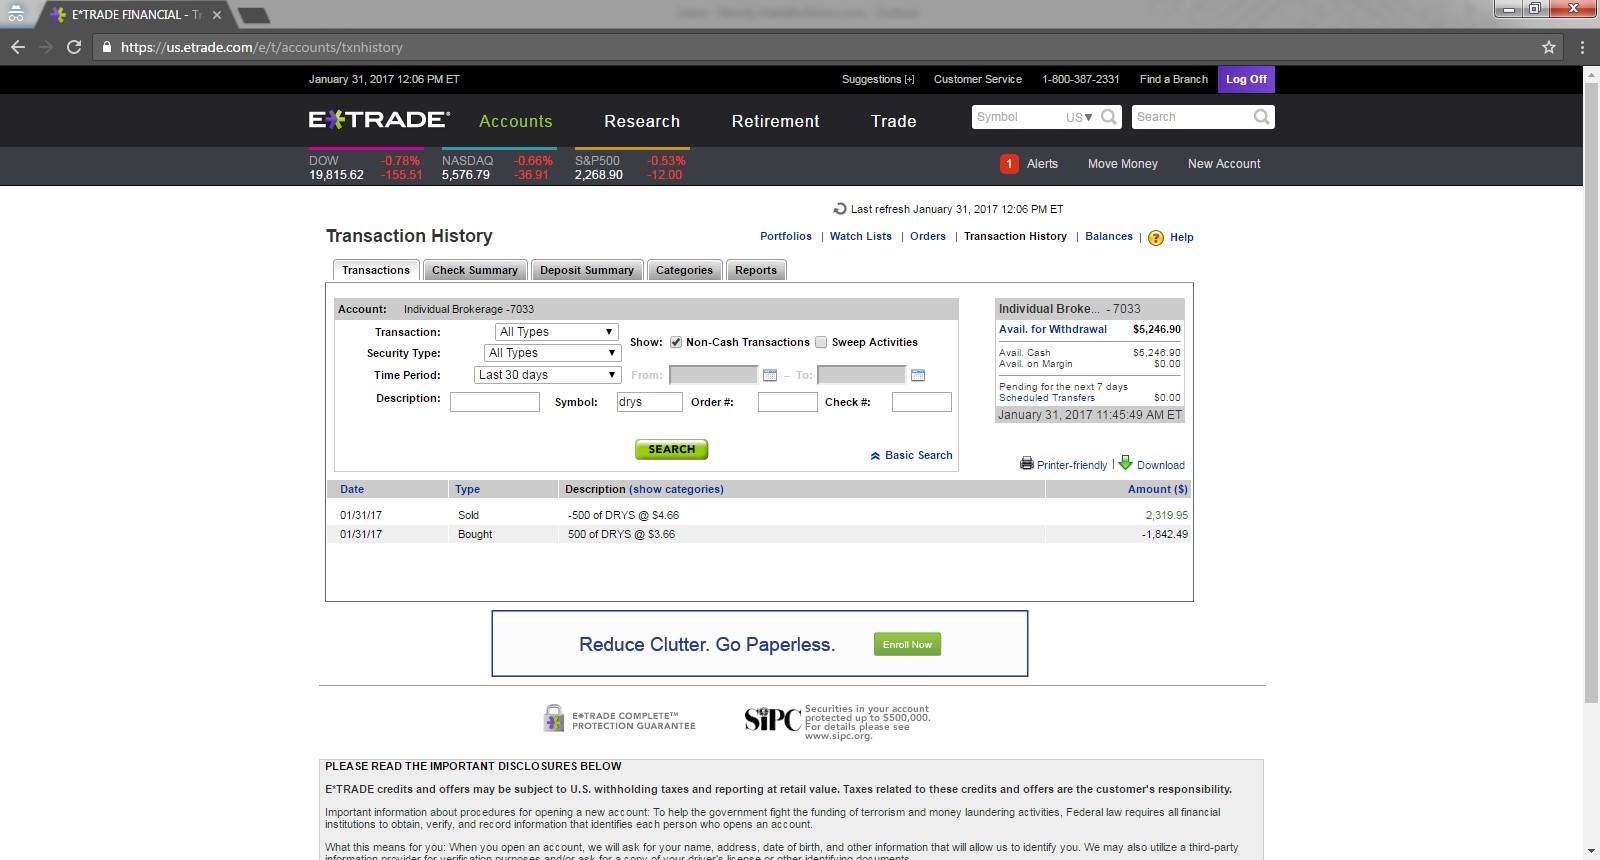Click the browser address bar URL
The image size is (1600, 860).
coord(262,47)
